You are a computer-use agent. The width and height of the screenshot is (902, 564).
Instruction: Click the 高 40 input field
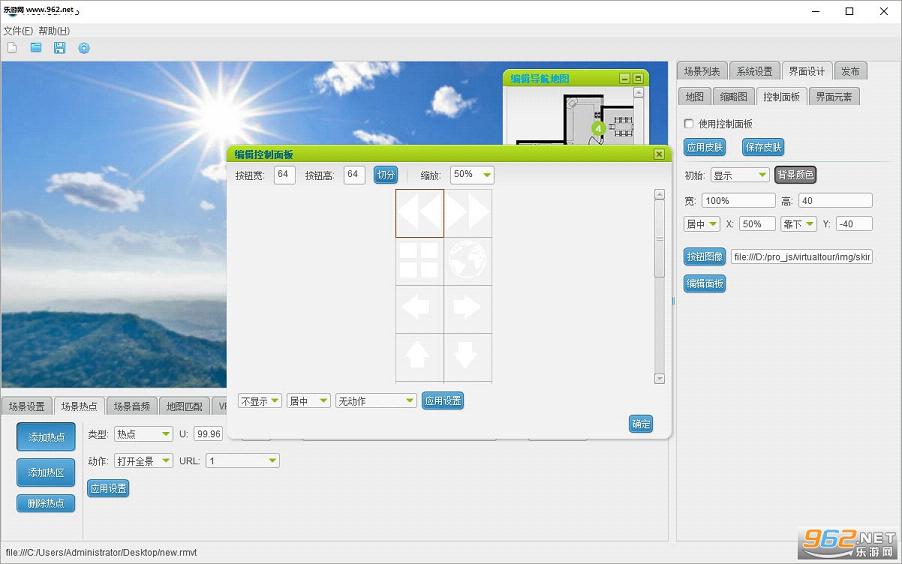pos(835,201)
